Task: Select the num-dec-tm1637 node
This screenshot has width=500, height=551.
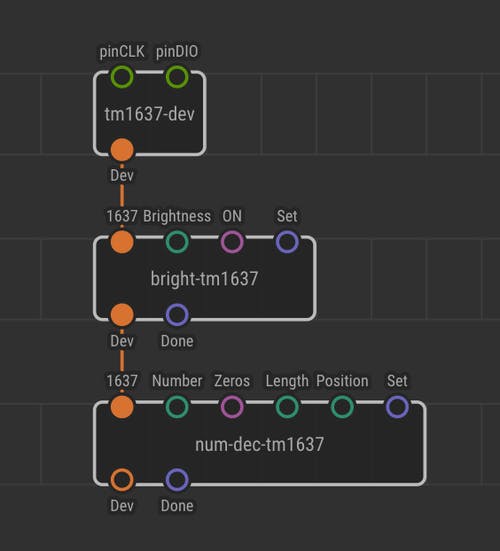Action: [x=260, y=444]
